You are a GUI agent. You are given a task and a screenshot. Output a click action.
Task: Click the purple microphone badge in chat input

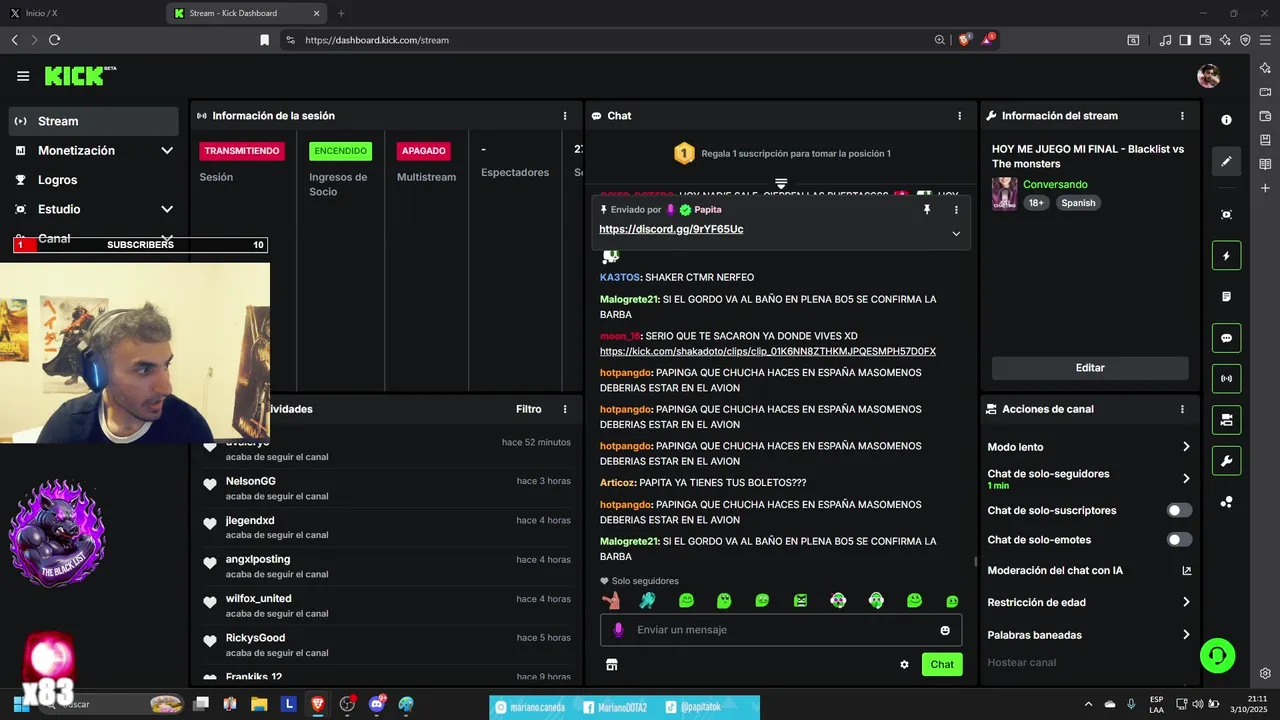[618, 630]
